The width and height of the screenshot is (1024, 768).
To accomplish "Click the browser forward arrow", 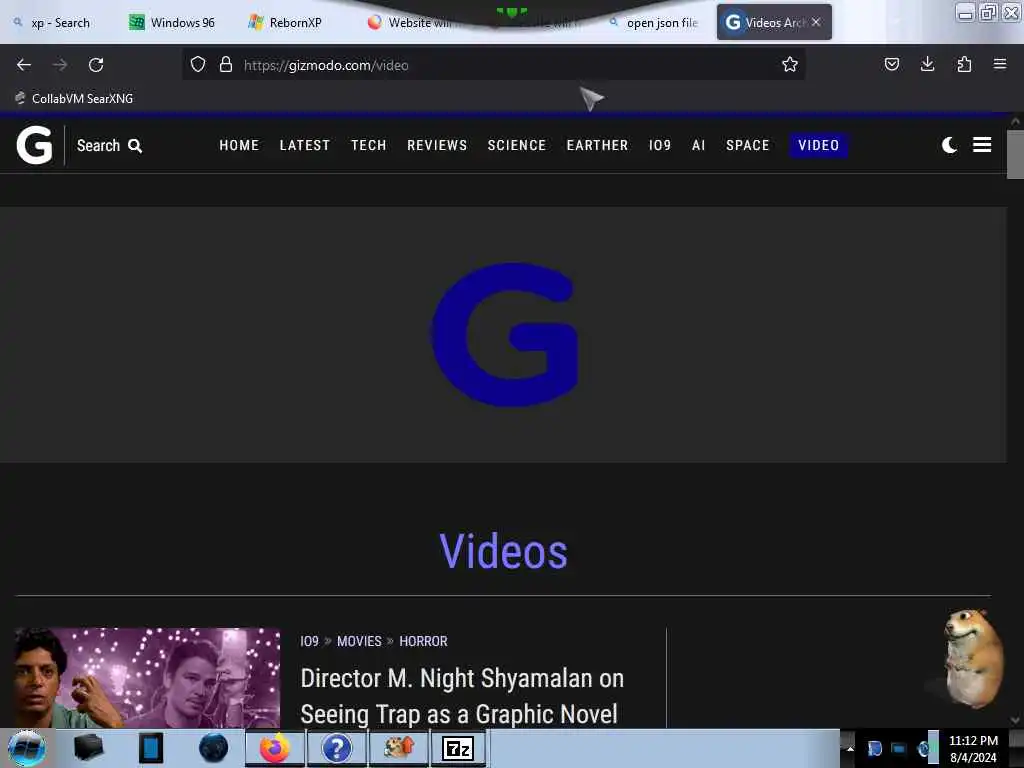I will tap(60, 65).
